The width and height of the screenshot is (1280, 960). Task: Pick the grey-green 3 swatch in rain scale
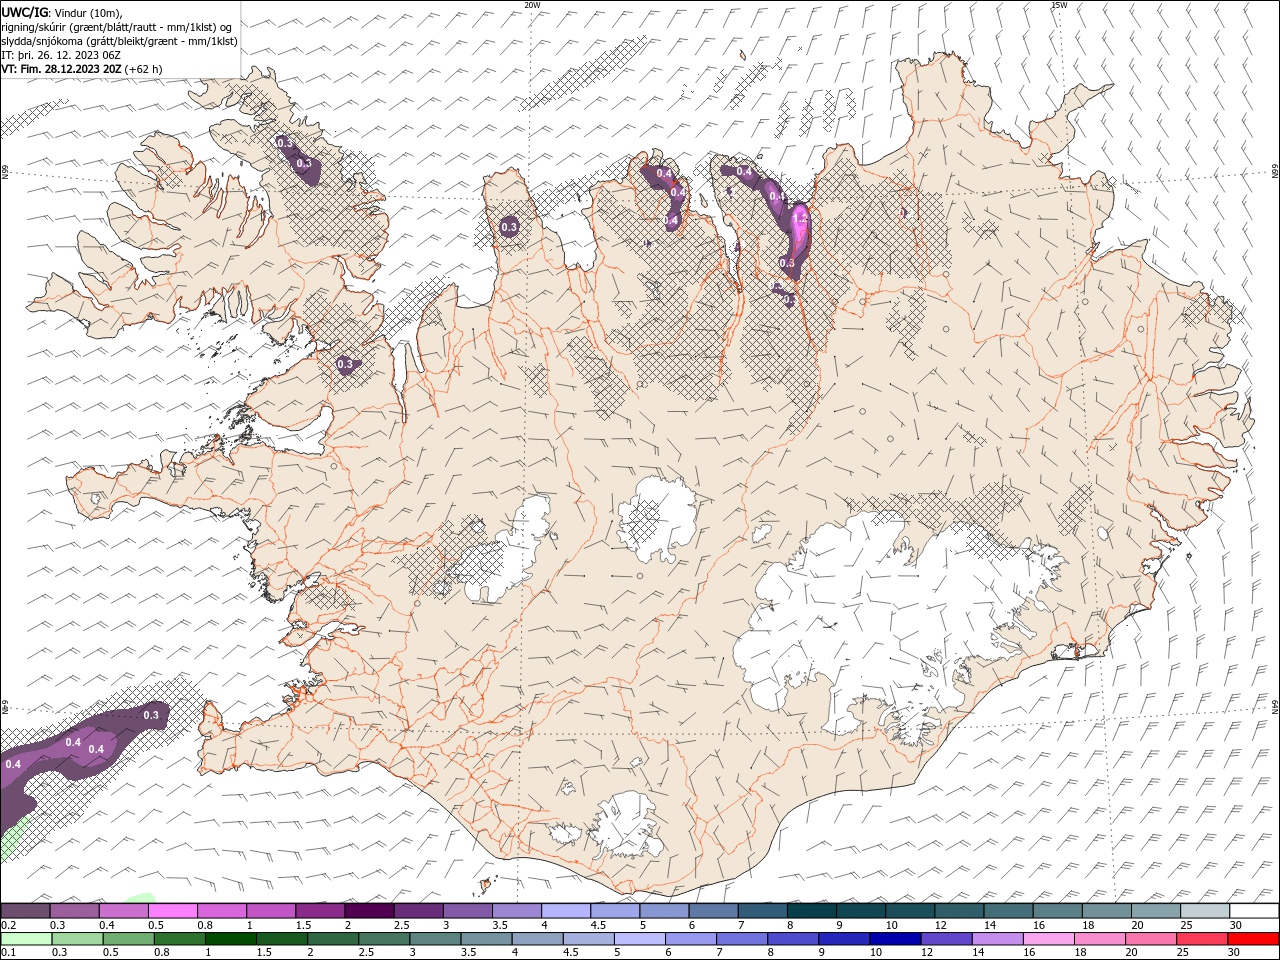tap(434, 939)
